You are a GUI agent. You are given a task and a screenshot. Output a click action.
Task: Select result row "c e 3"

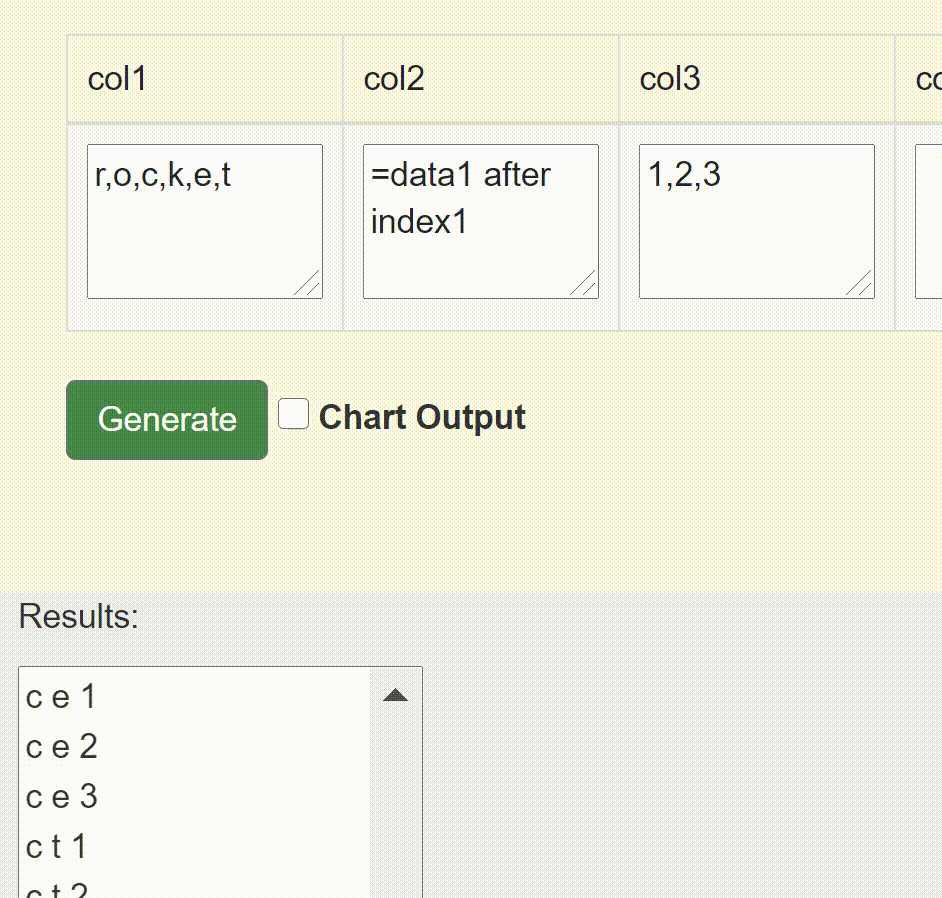click(x=195, y=796)
